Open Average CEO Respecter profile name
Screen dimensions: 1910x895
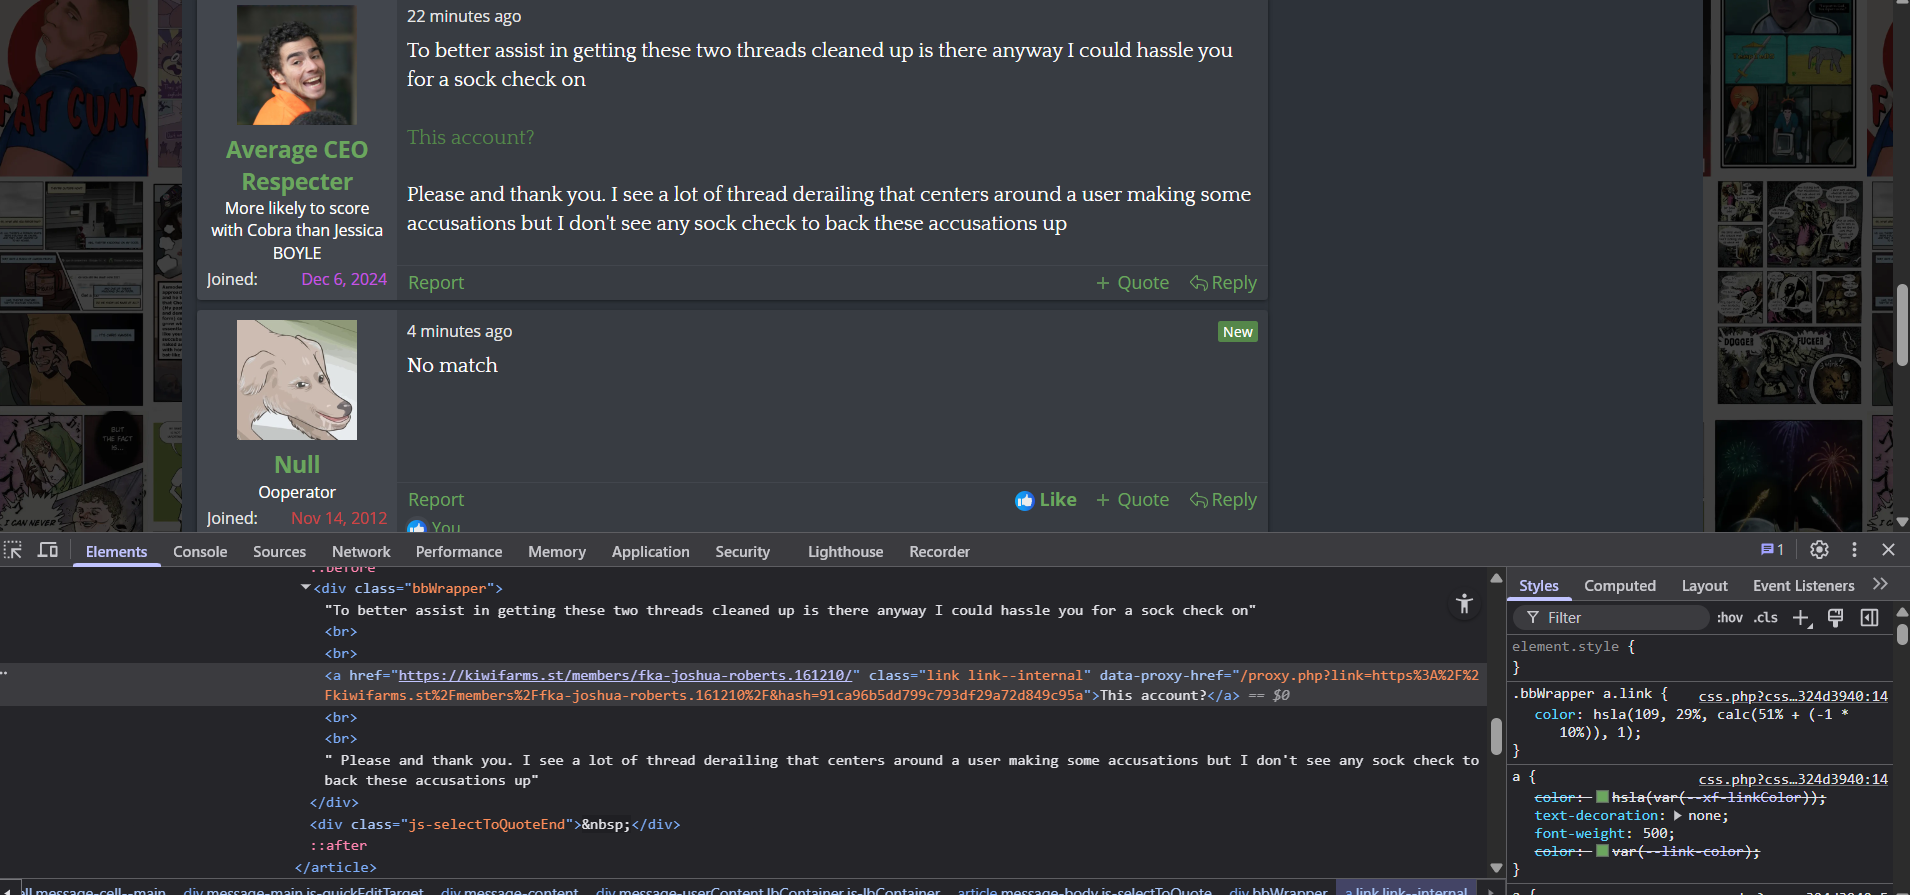coord(297,165)
